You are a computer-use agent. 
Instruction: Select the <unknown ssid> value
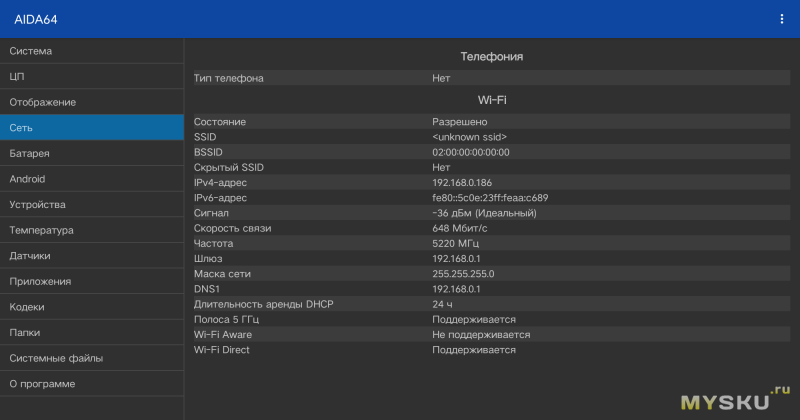[469, 137]
